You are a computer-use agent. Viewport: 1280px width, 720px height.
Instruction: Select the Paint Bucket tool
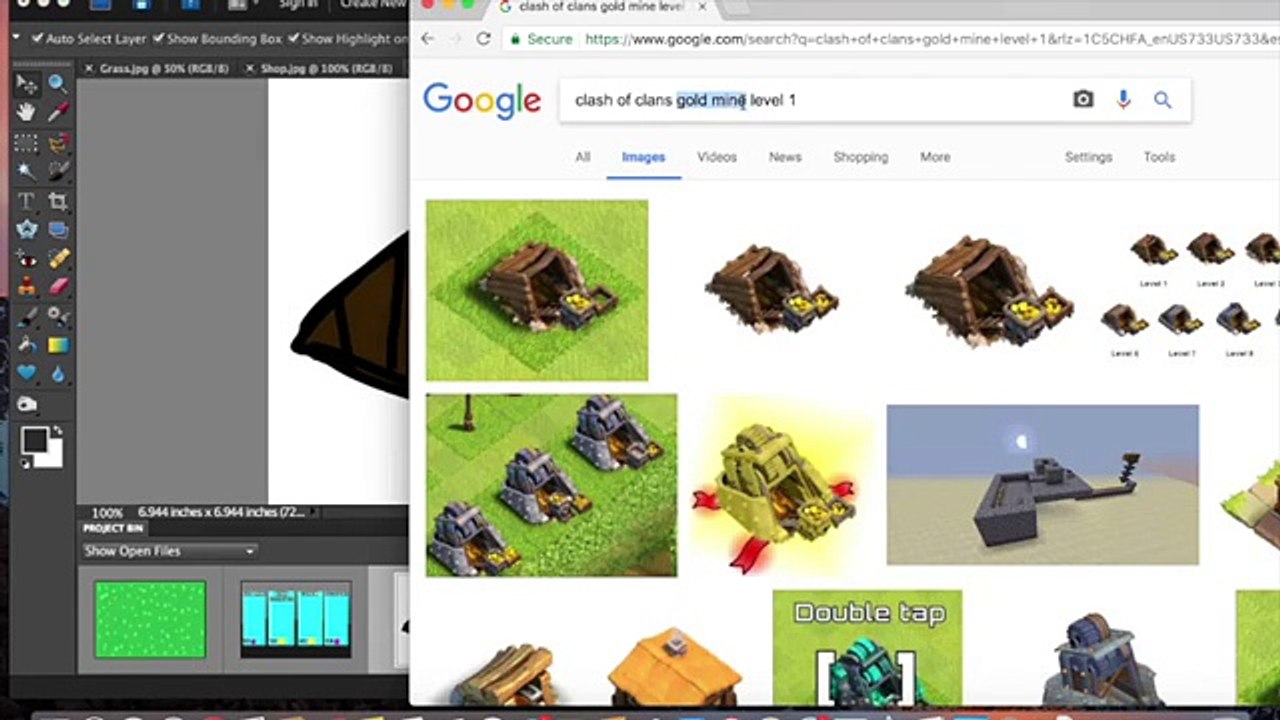[x=27, y=345]
